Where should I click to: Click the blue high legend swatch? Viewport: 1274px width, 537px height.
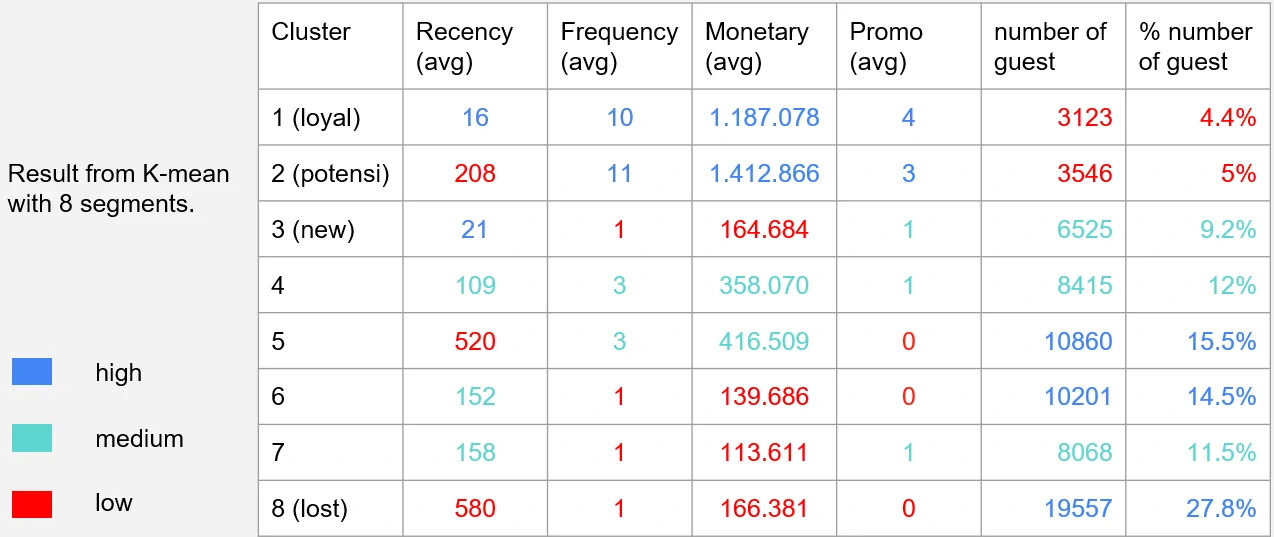[x=31, y=372]
